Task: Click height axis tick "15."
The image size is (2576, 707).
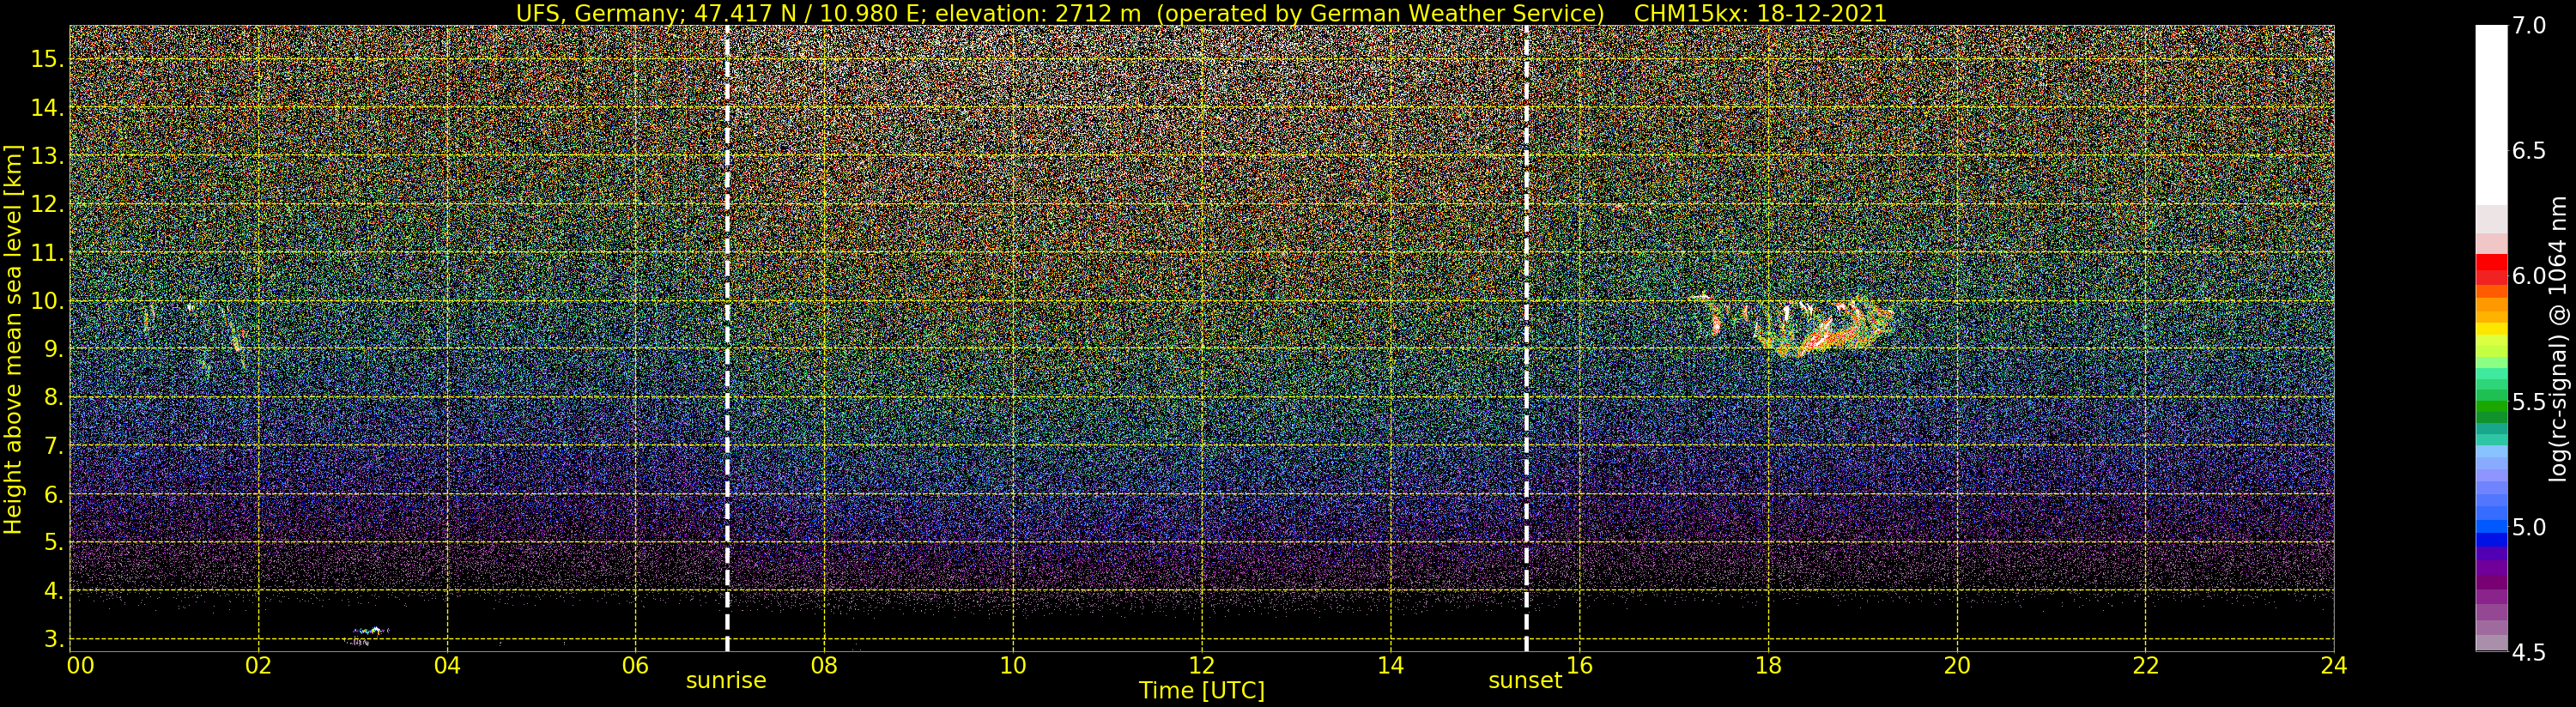Action: click(x=46, y=59)
